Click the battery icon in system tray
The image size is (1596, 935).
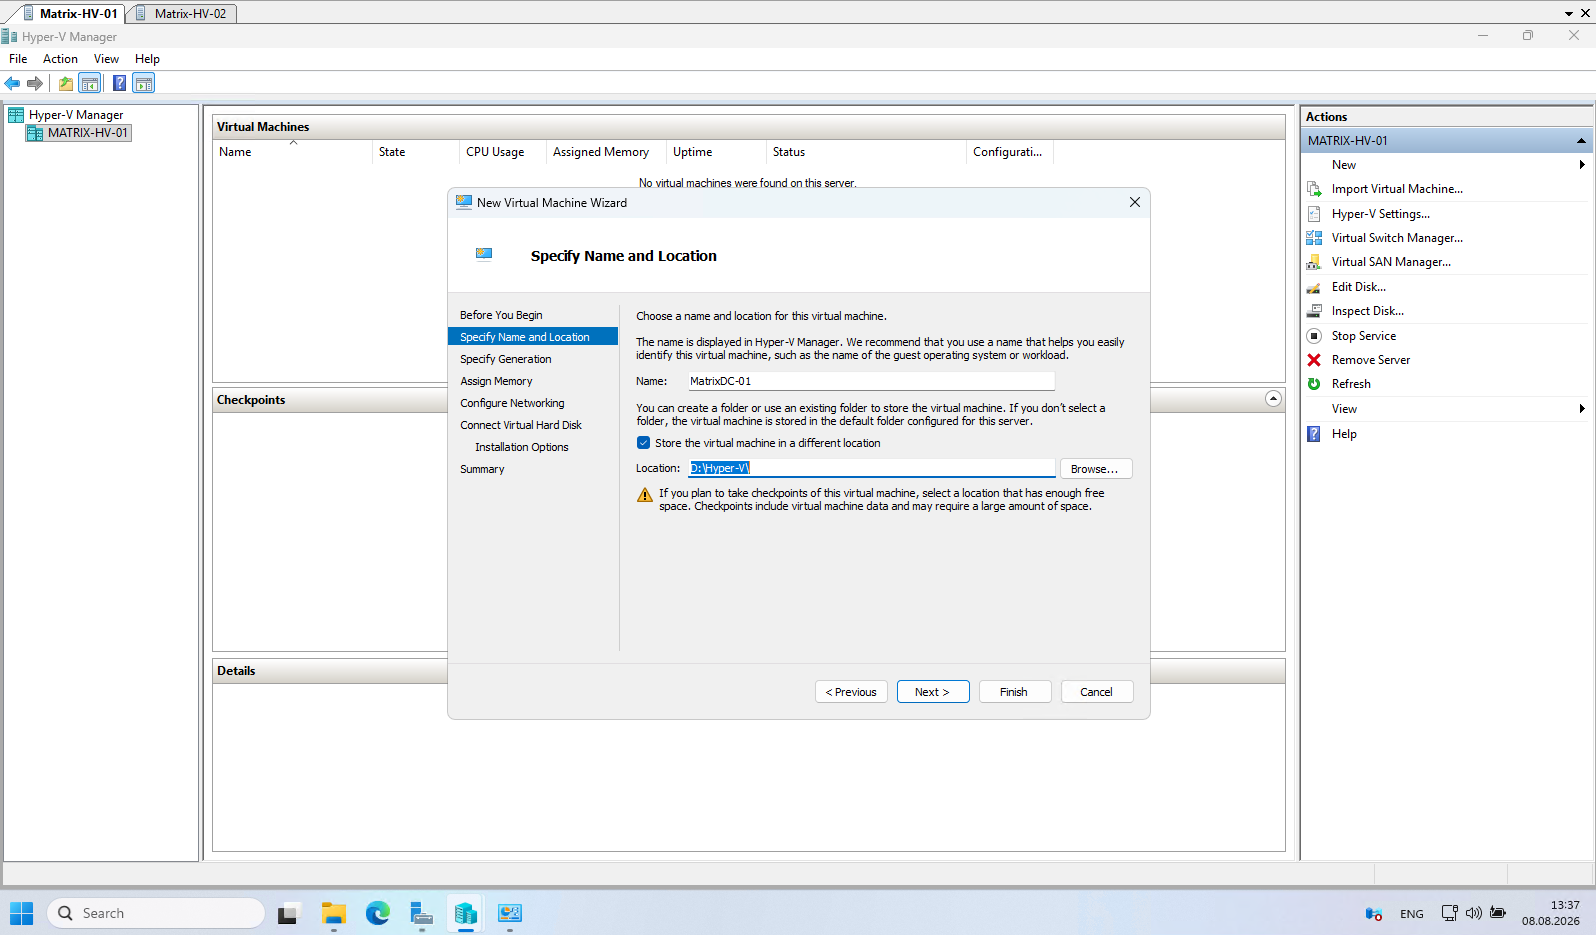pyautogui.click(x=1497, y=913)
